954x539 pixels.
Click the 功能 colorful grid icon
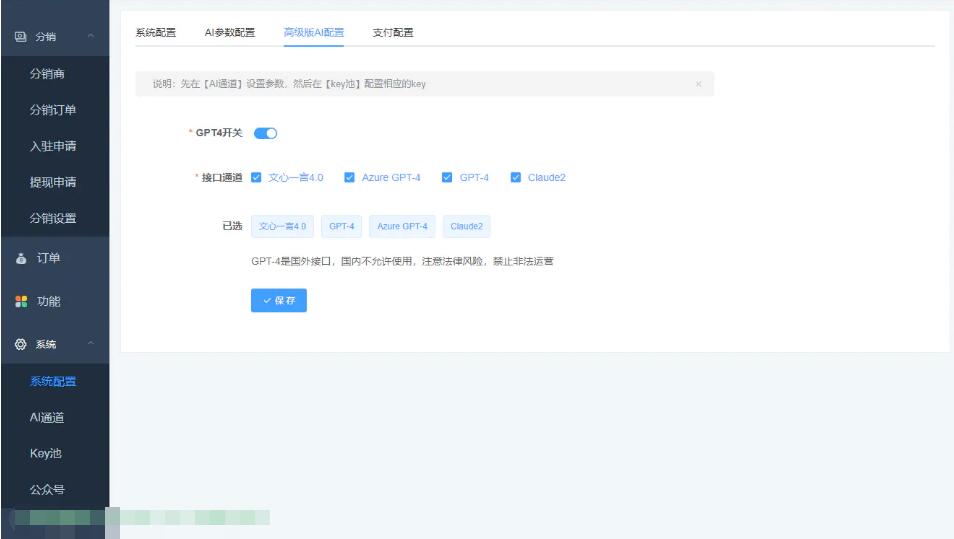coord(20,301)
